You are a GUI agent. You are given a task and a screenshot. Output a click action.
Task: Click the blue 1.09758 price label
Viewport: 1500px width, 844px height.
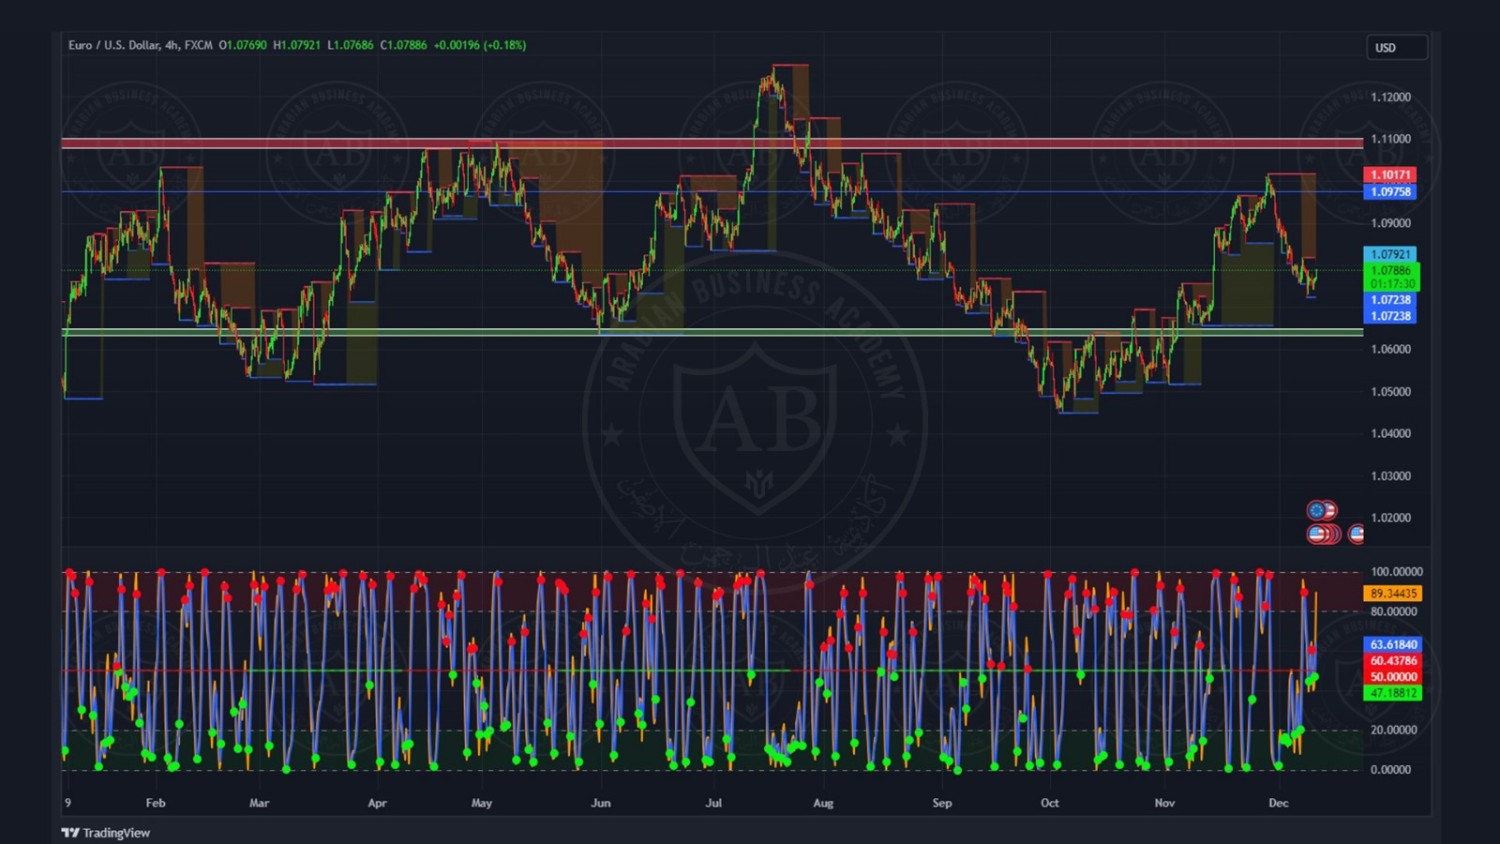point(1389,192)
